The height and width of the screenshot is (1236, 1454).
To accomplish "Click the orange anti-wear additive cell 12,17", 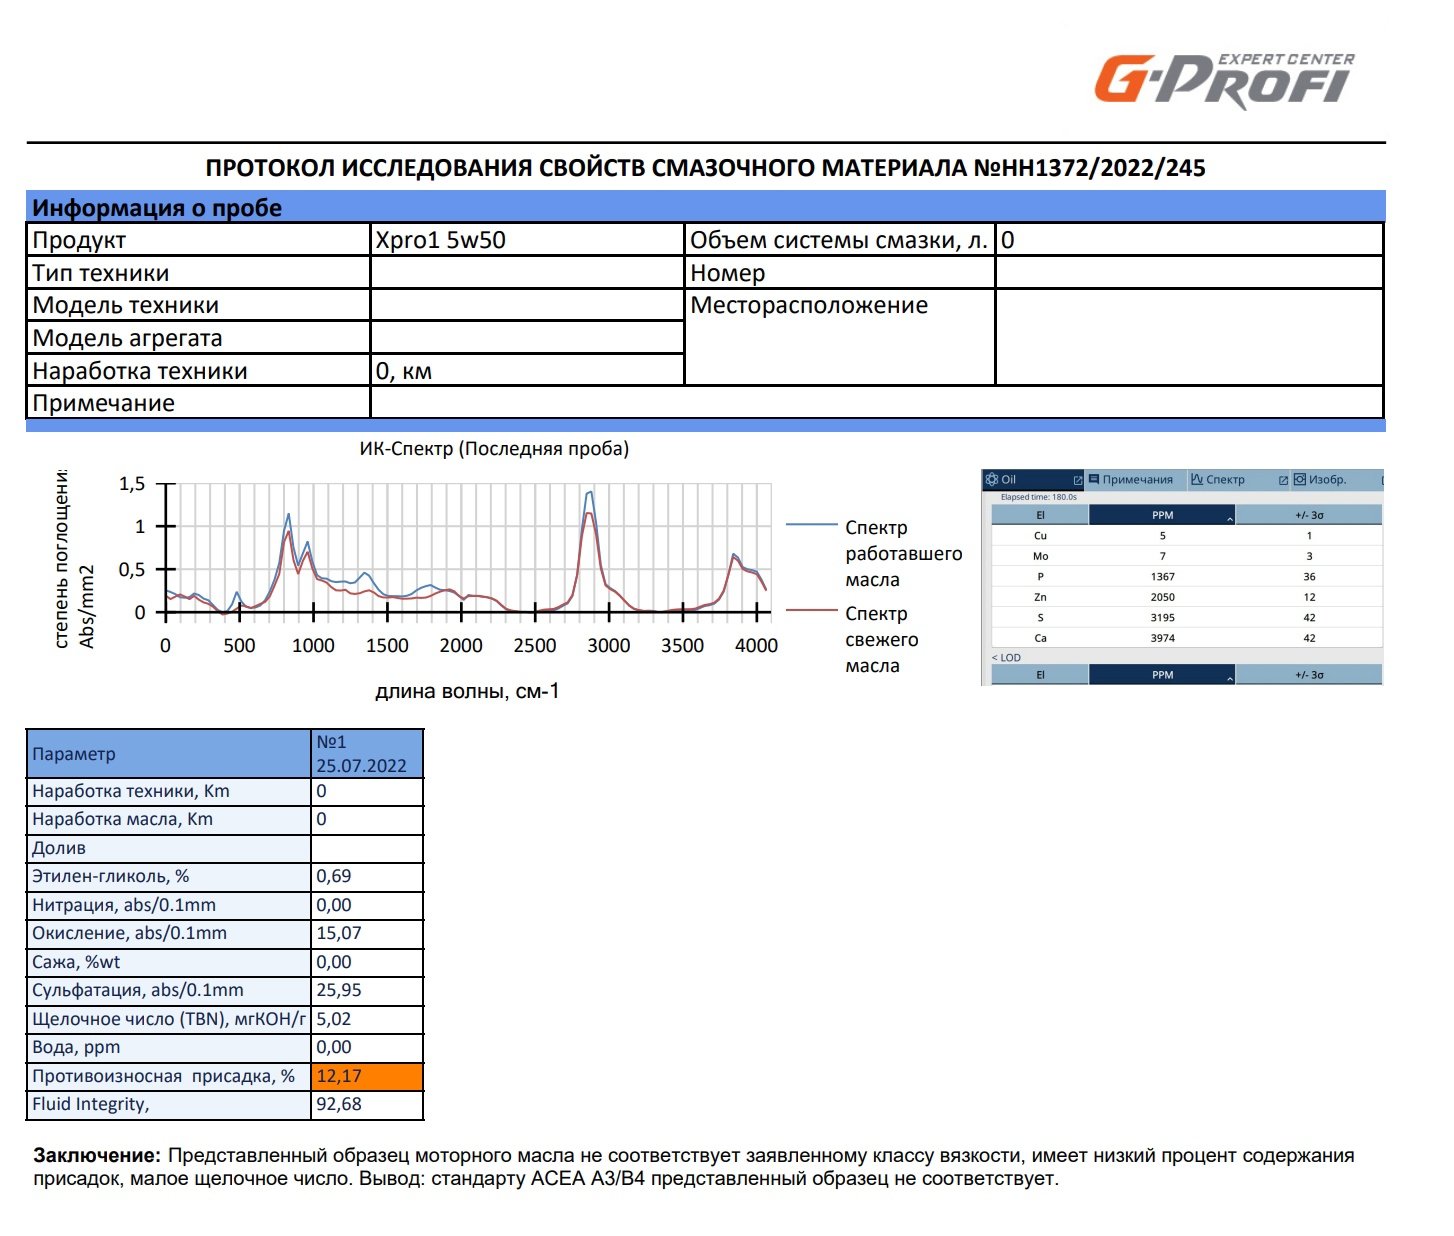I will tap(367, 1076).
